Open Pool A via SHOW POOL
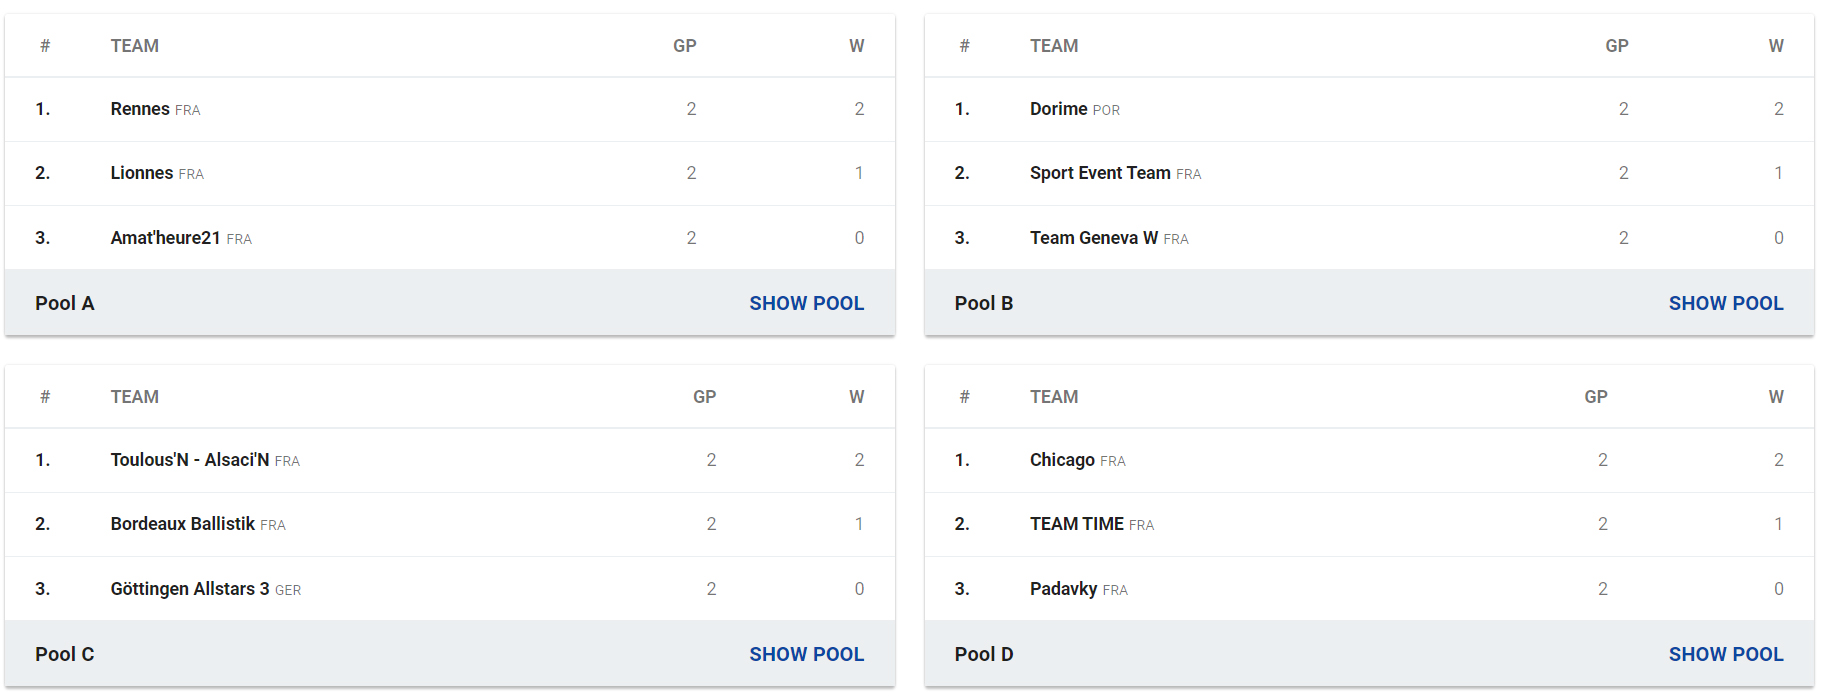Viewport: 1840px width, 700px height. [x=806, y=303]
